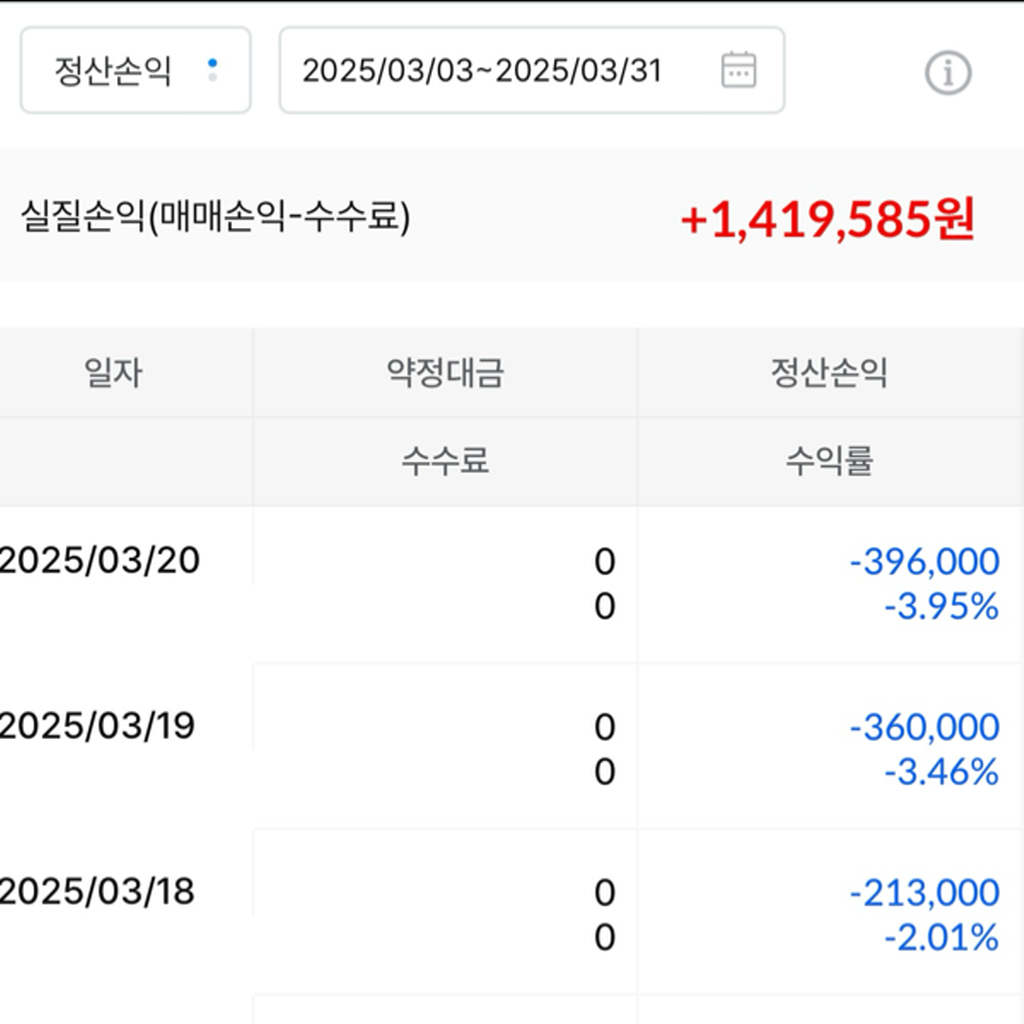Tap the 실질손익(매매손익-수수료) label

tap(215, 217)
